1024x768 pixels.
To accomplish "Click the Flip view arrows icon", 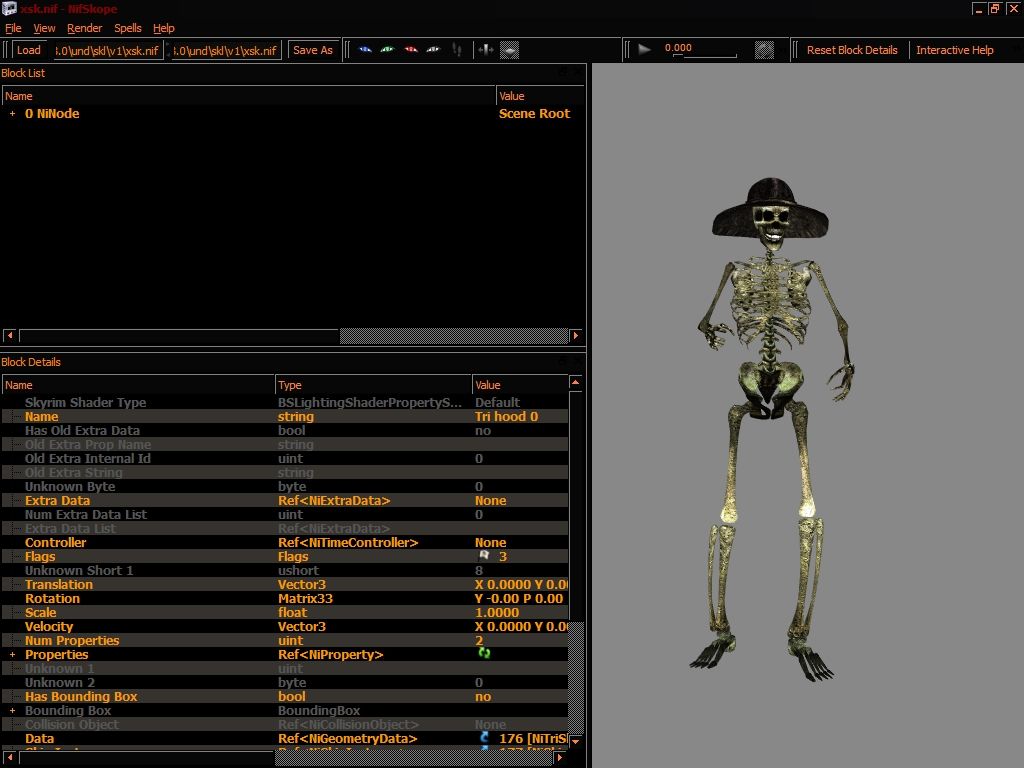I will tap(486, 50).
